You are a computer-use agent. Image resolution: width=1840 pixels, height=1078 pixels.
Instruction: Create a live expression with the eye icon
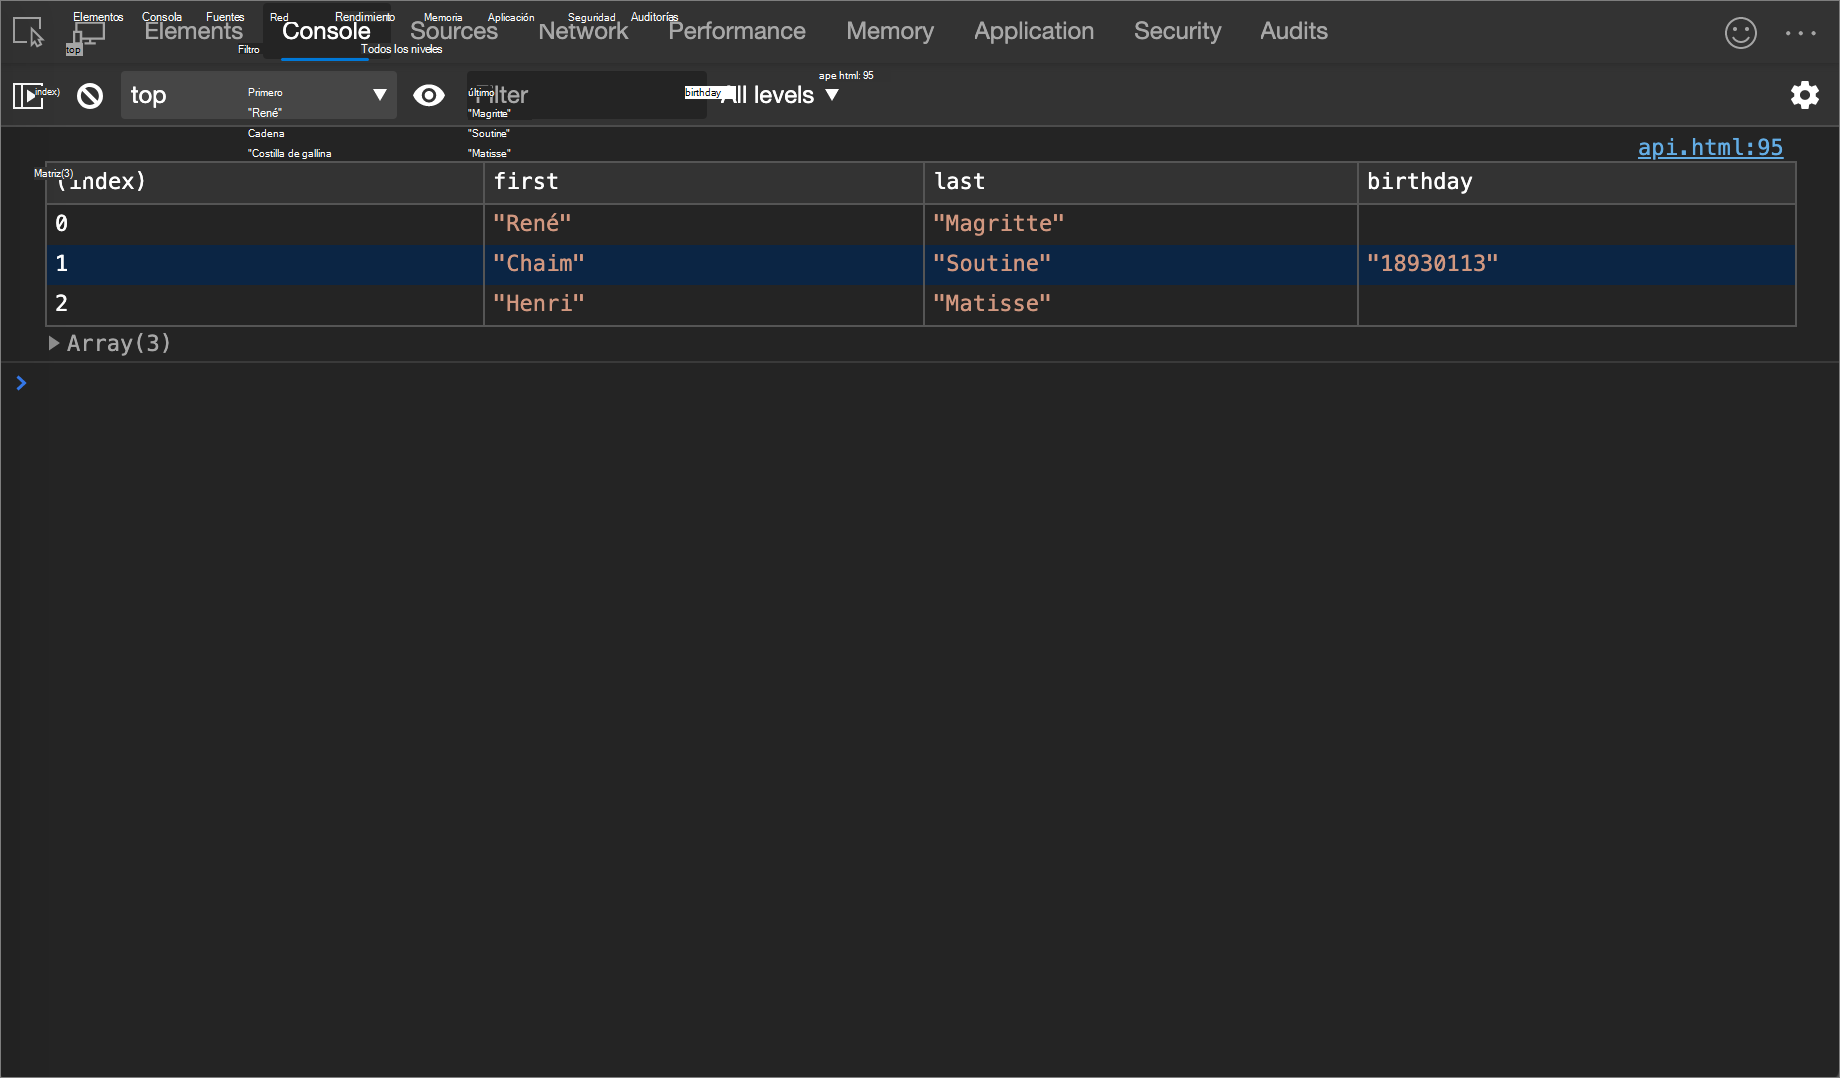coord(429,95)
